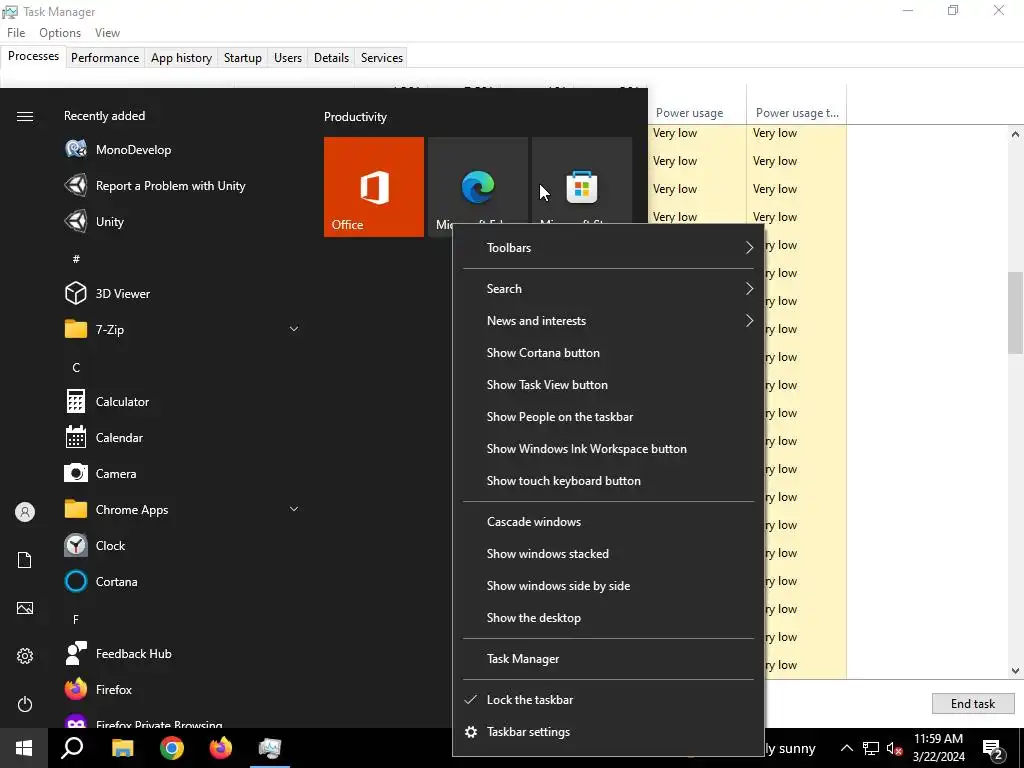The height and width of the screenshot is (768, 1024).
Task: Expand the Toolbars submenu
Action: (608, 248)
